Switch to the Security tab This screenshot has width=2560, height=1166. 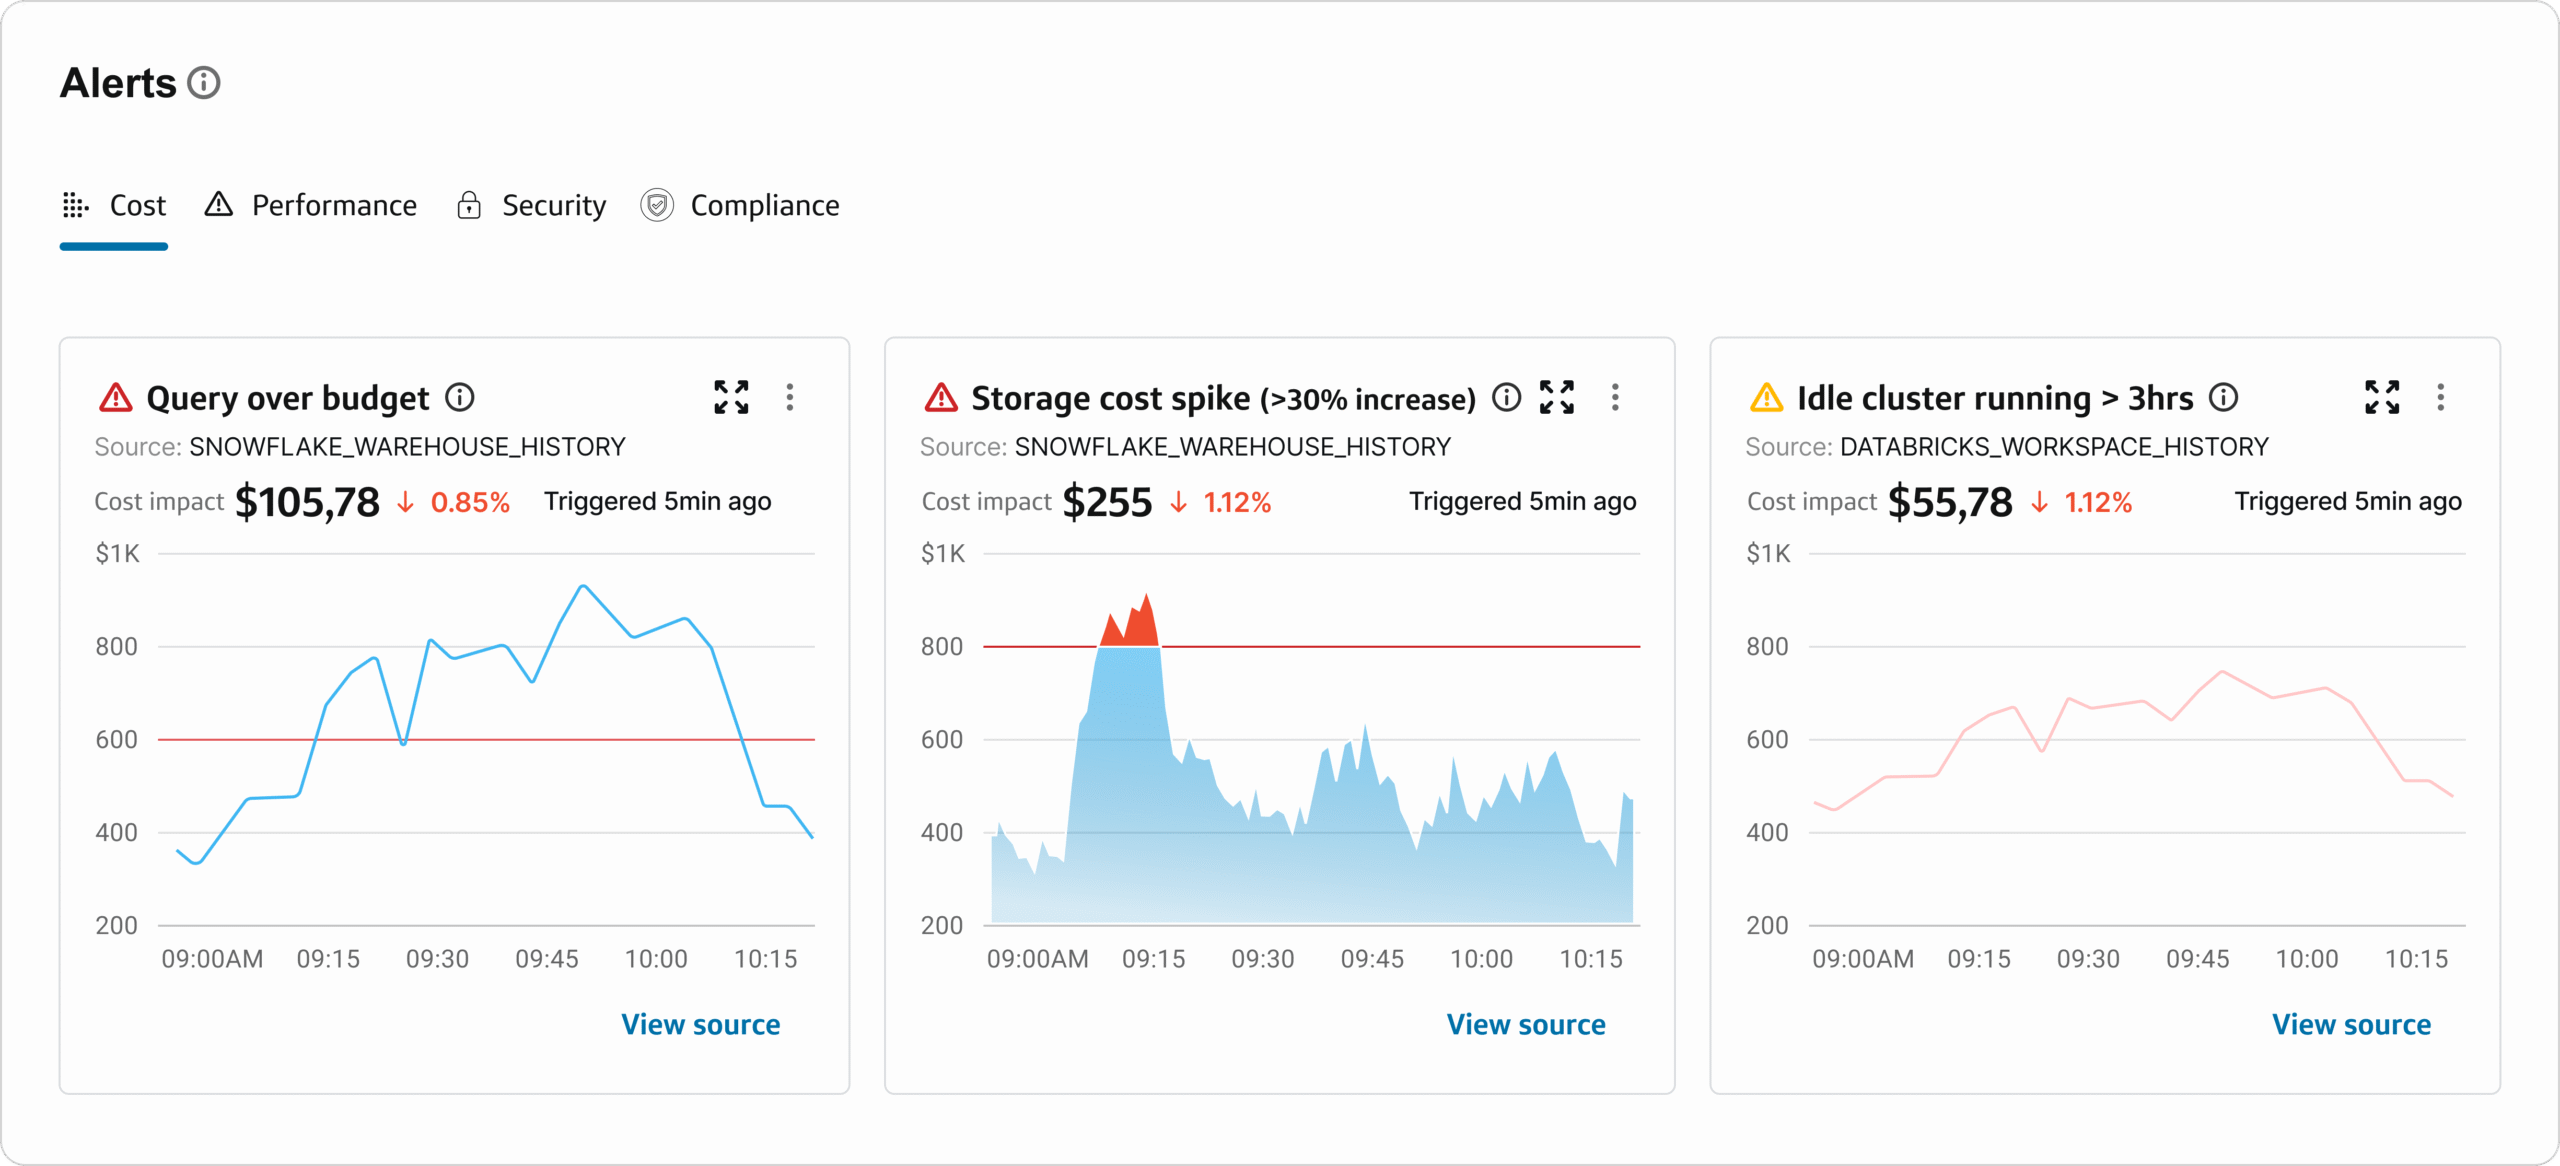(531, 205)
